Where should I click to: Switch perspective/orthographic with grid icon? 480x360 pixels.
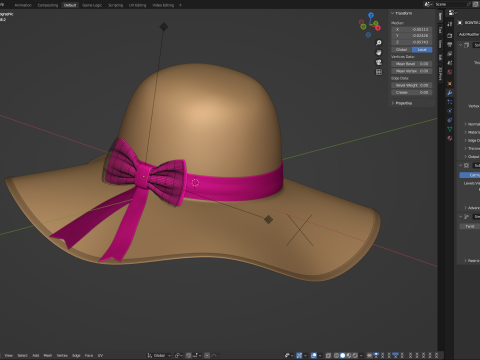click(x=379, y=72)
